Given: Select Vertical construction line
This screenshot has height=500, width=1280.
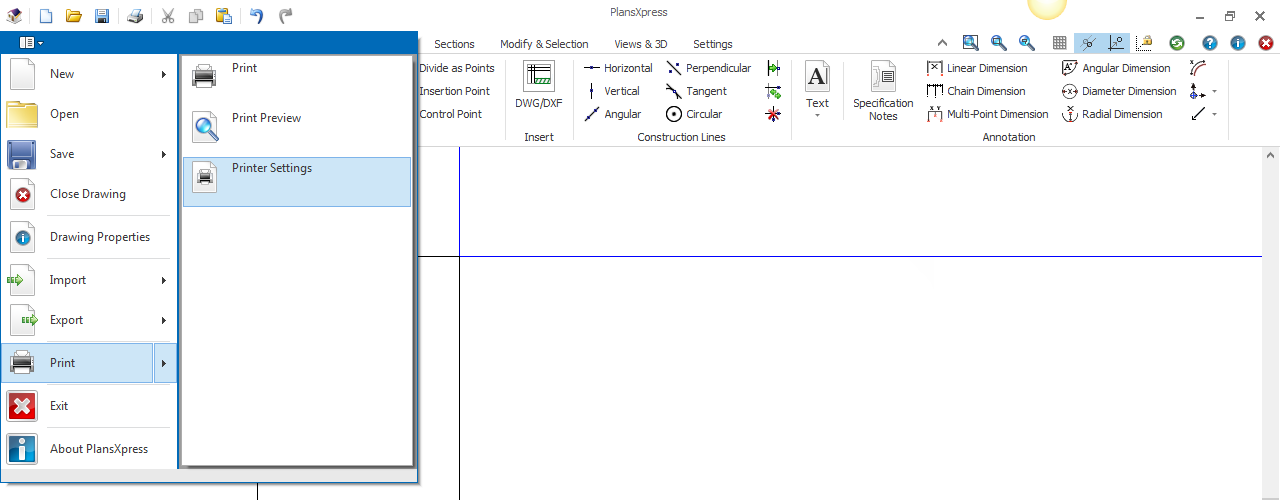Looking at the screenshot, I should pos(612,91).
